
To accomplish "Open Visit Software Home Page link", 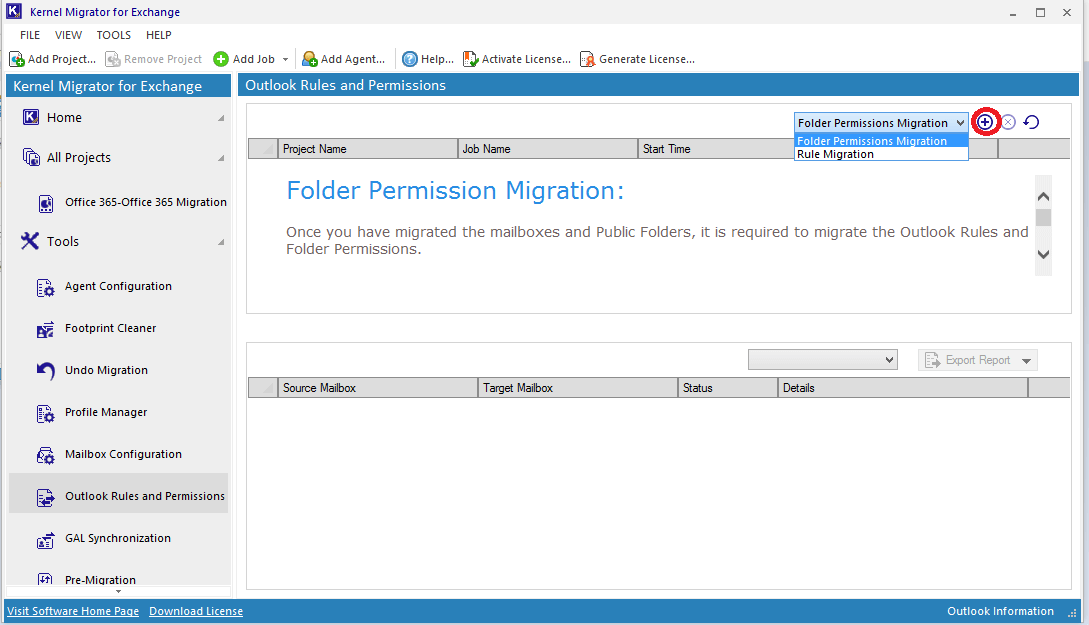I will coord(73,611).
